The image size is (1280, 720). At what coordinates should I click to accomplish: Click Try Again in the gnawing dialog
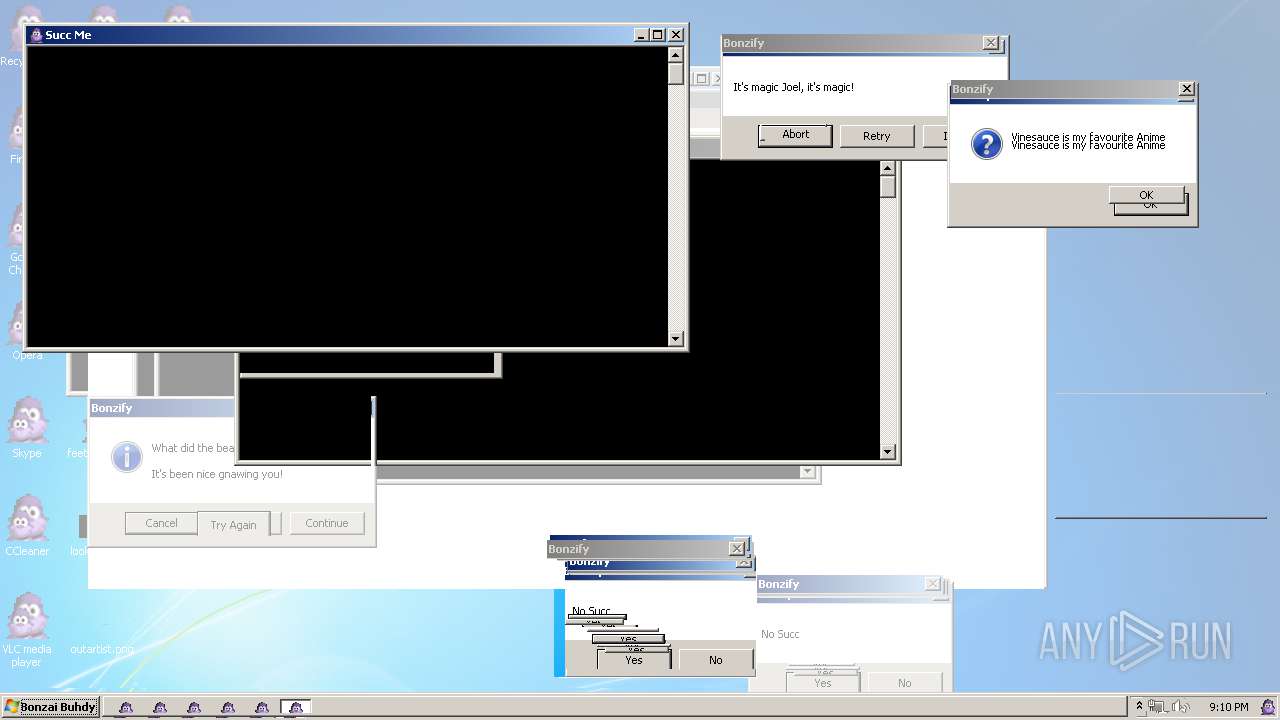coord(233,525)
